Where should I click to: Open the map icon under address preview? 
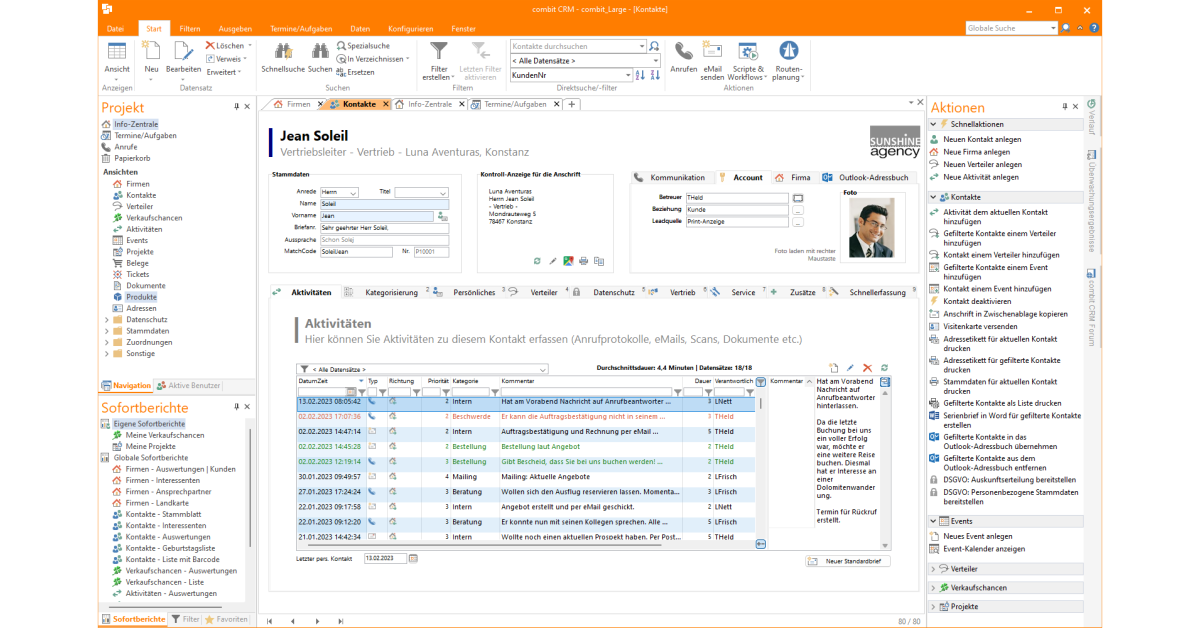tap(568, 261)
